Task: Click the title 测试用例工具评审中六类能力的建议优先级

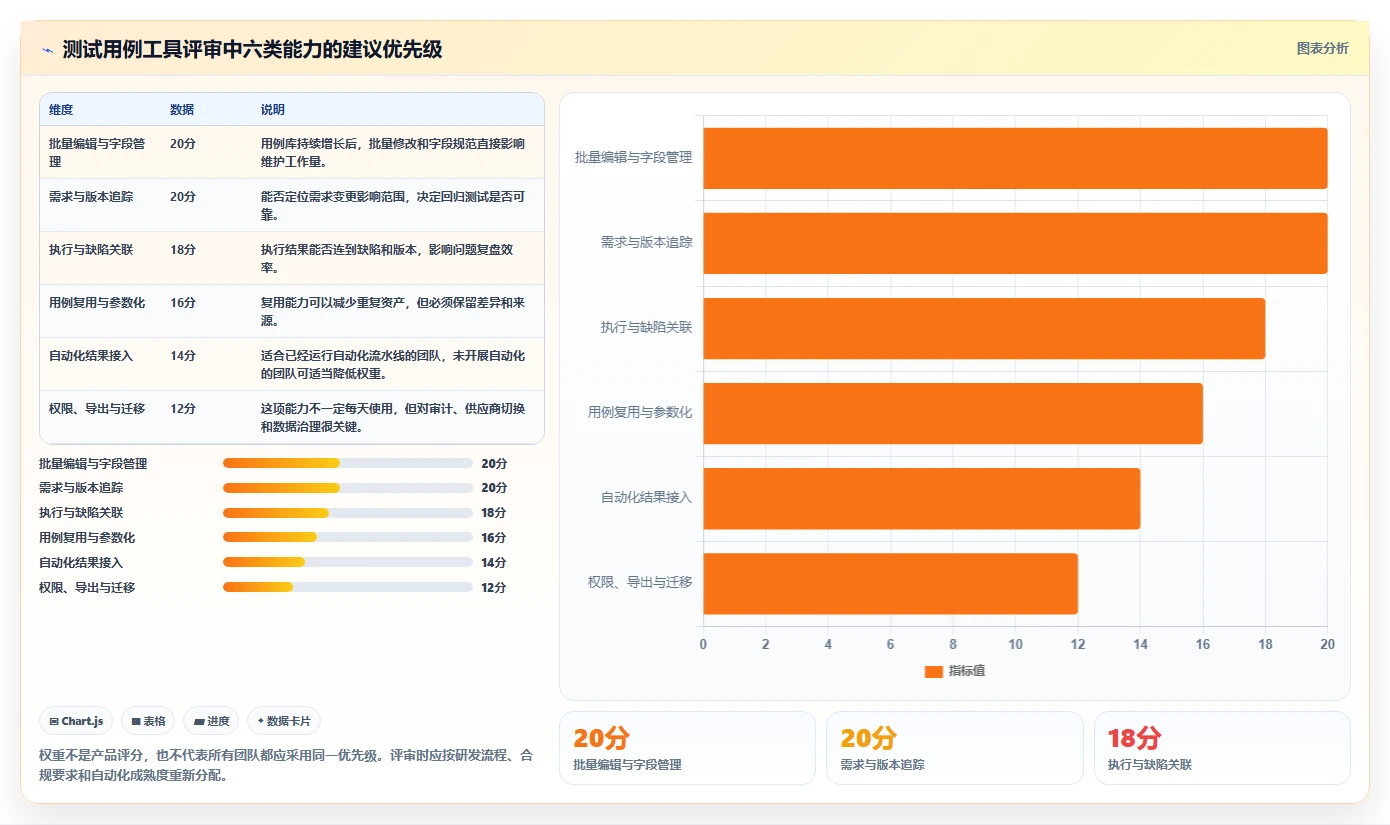Action: [x=252, y=50]
